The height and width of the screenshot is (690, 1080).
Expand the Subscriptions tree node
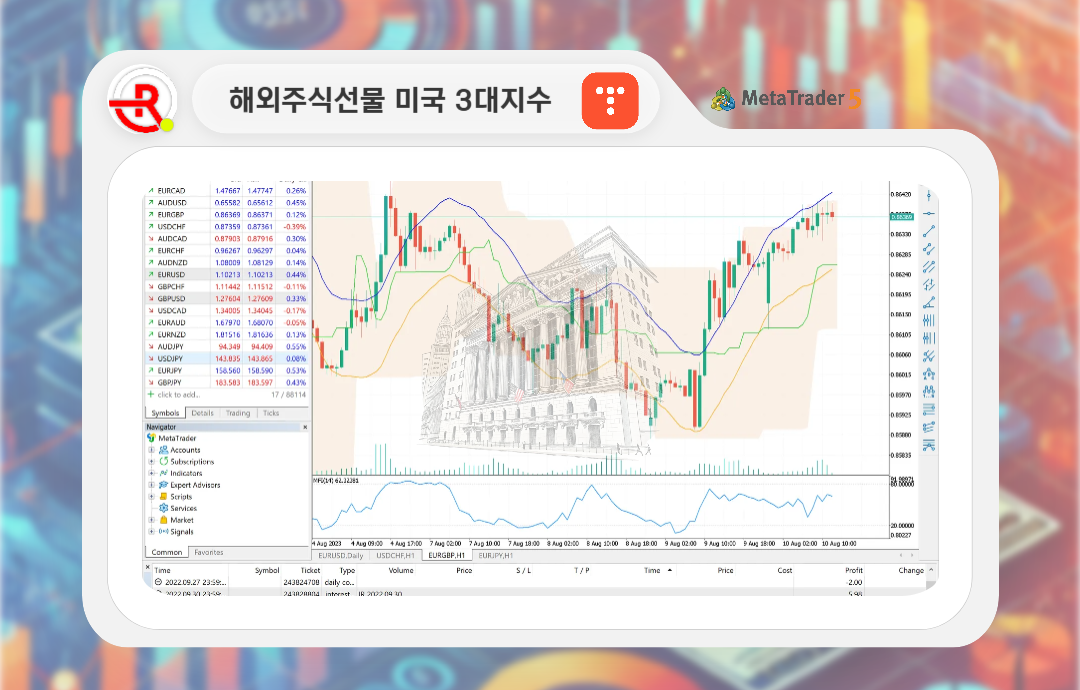coord(152,461)
